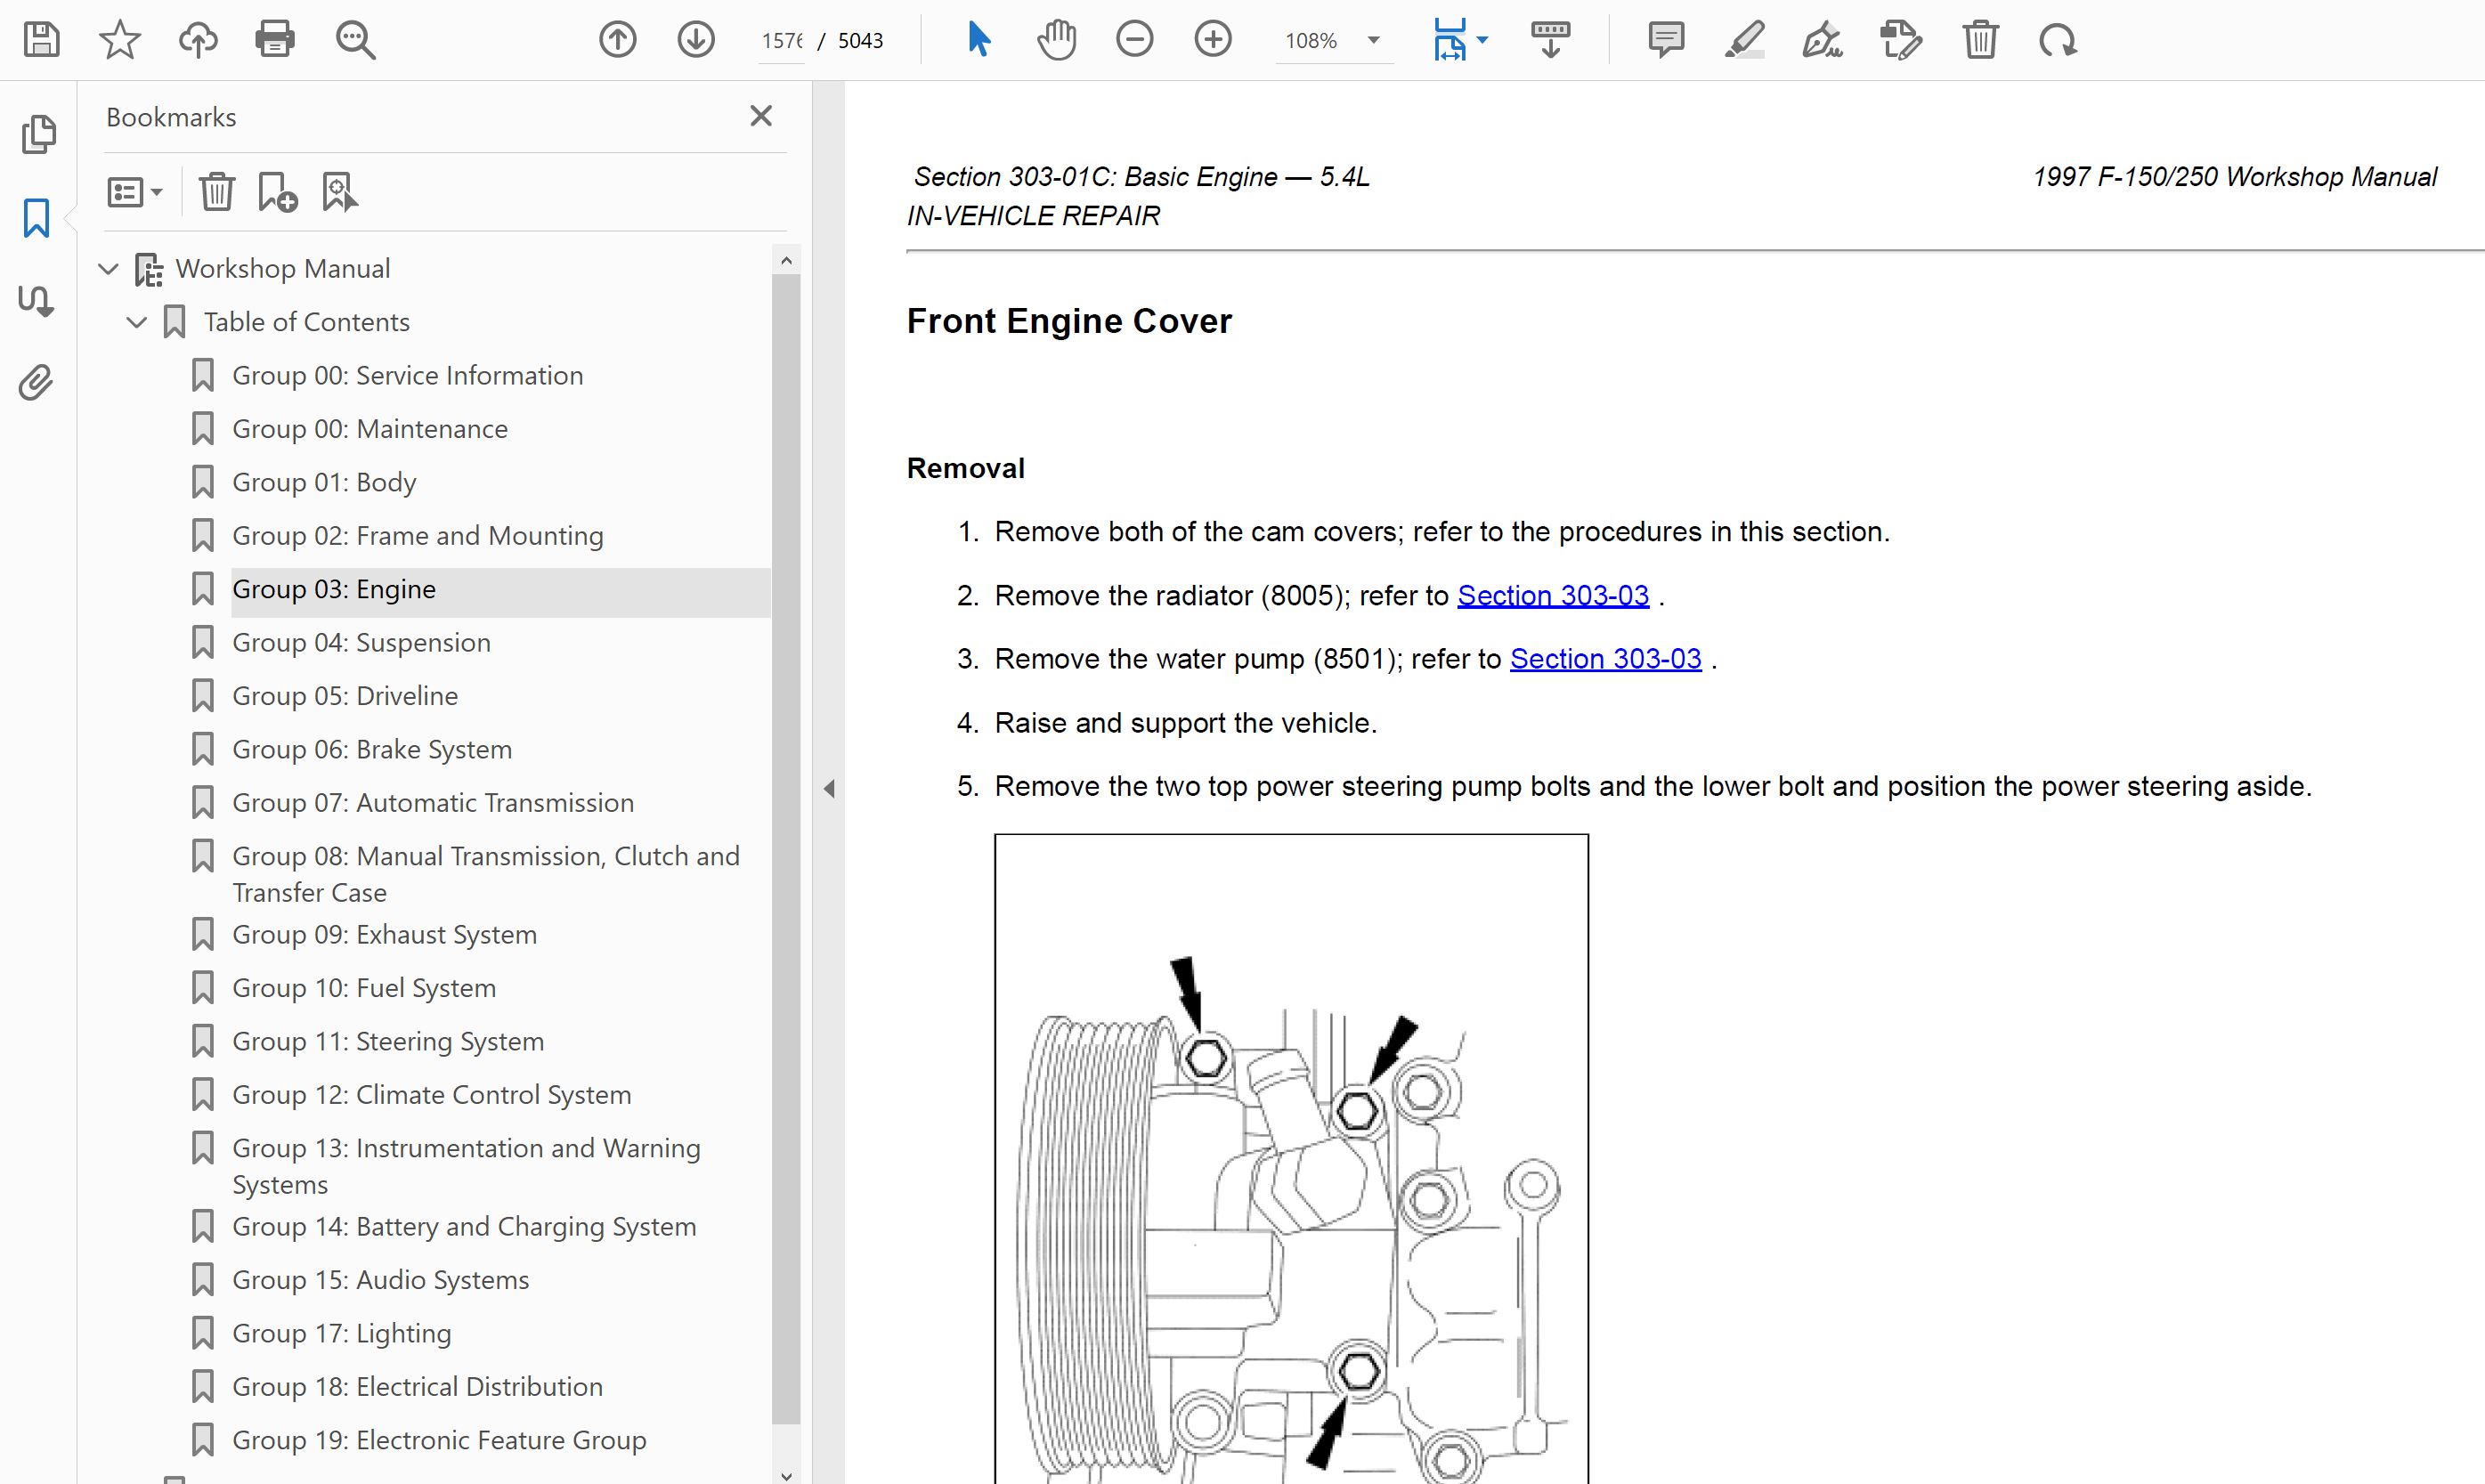Image resolution: width=2485 pixels, height=1484 pixels.
Task: Open the Attachments paperclip panel
Action: [x=36, y=383]
